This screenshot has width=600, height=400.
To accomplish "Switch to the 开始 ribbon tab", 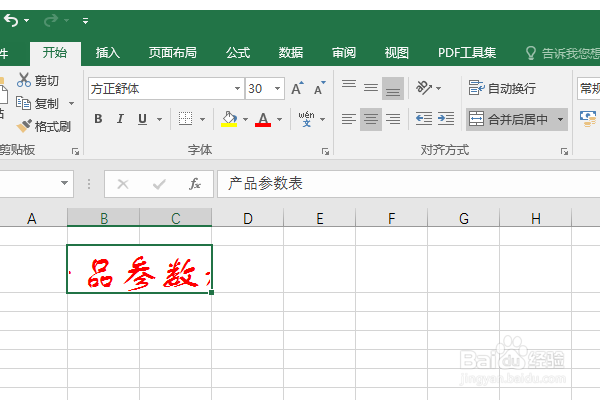I will (55, 53).
